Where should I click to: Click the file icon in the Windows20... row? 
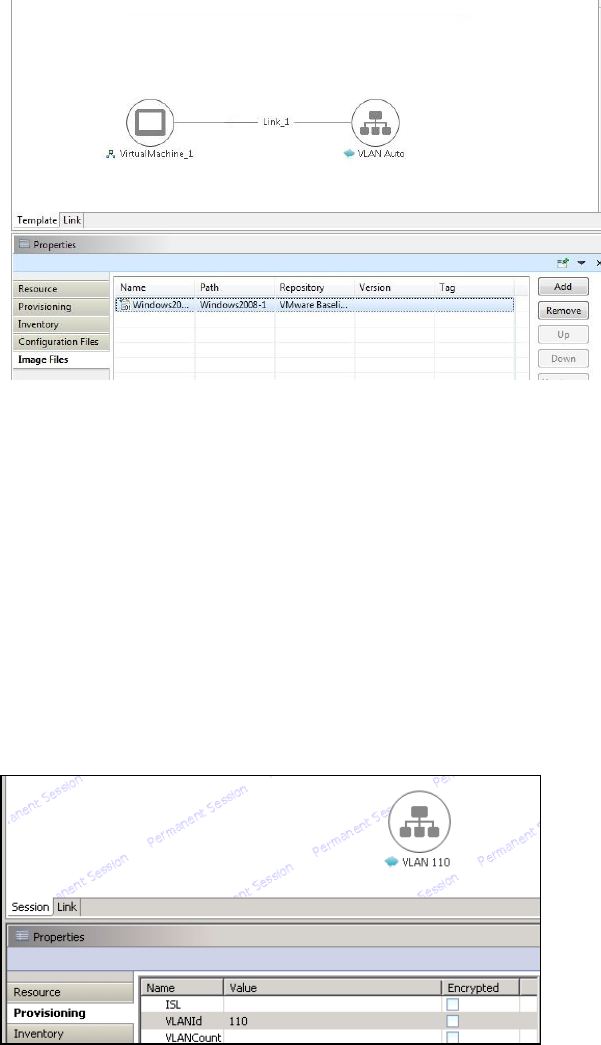[124, 305]
